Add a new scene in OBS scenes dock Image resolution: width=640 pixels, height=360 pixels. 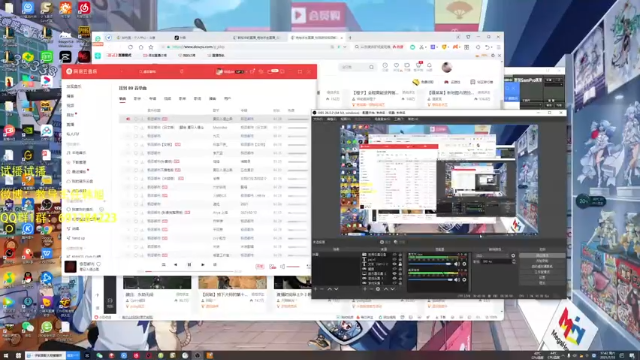[316, 289]
